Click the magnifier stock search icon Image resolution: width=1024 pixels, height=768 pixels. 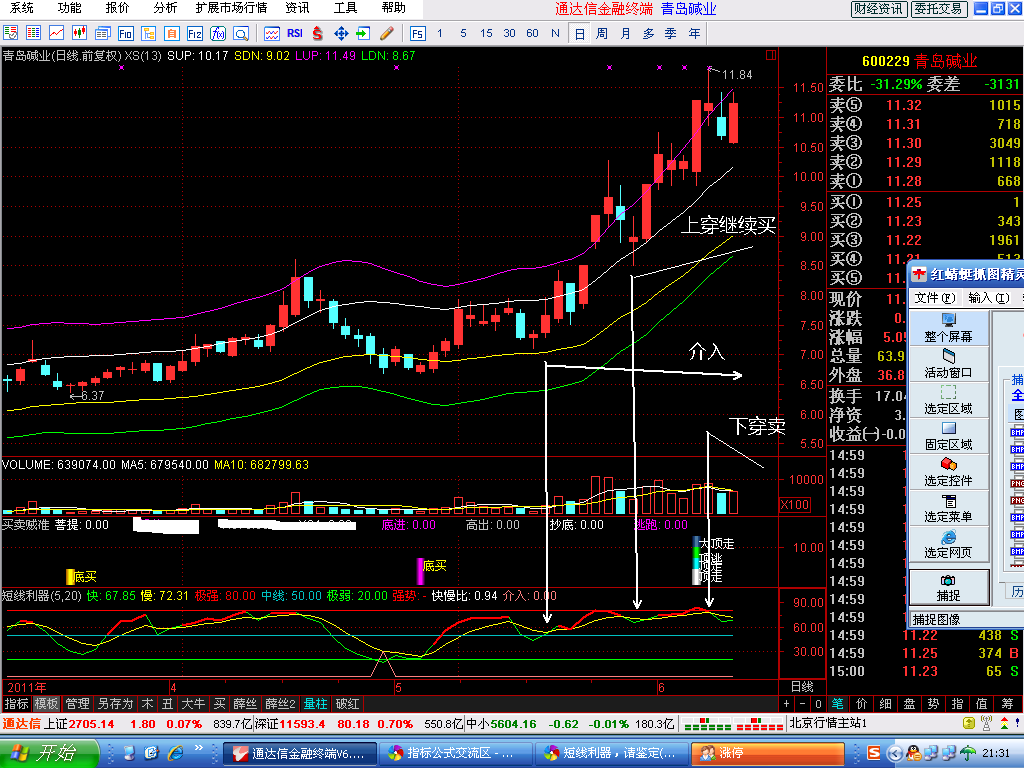(241, 33)
